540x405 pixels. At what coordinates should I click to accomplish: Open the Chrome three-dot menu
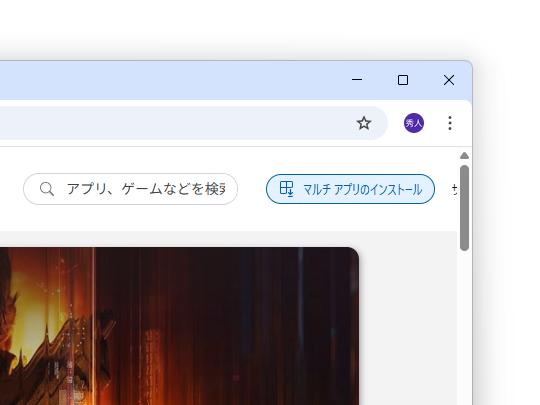(x=450, y=123)
